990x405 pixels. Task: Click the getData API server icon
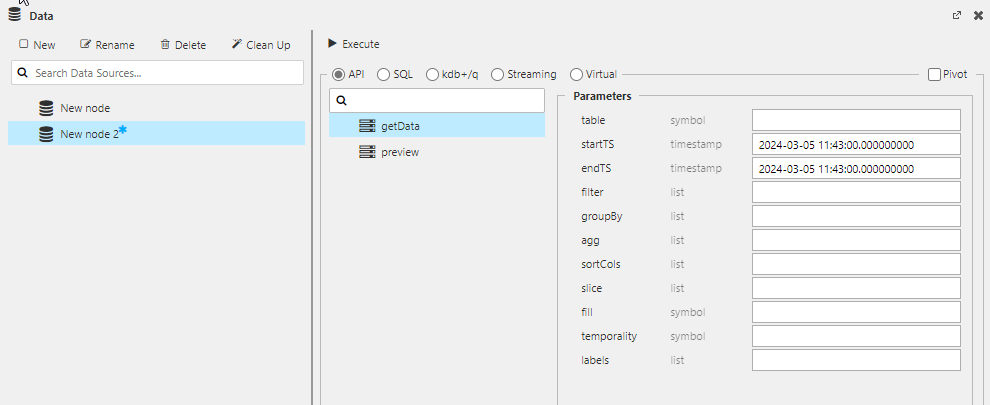click(367, 126)
